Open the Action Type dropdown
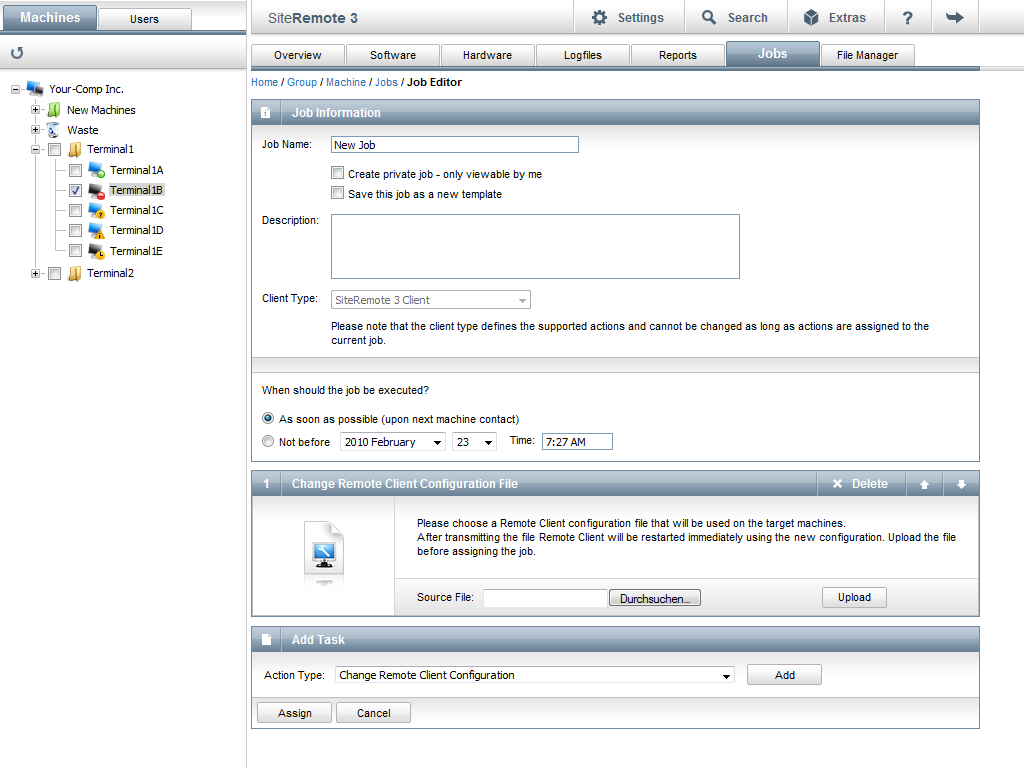Screen dimensions: 1024x768 coord(535,676)
